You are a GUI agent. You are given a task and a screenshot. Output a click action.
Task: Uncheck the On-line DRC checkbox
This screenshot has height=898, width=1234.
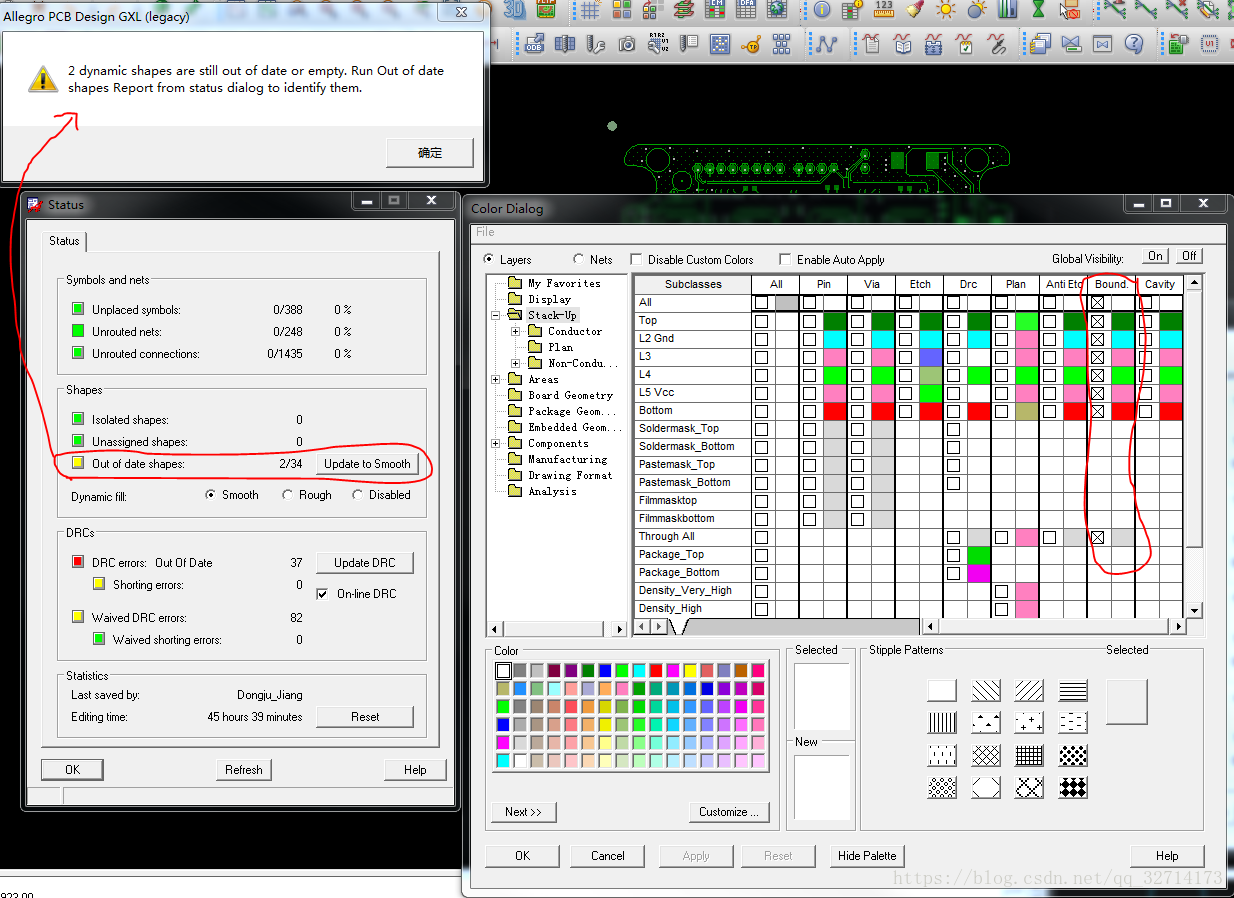tap(322, 594)
